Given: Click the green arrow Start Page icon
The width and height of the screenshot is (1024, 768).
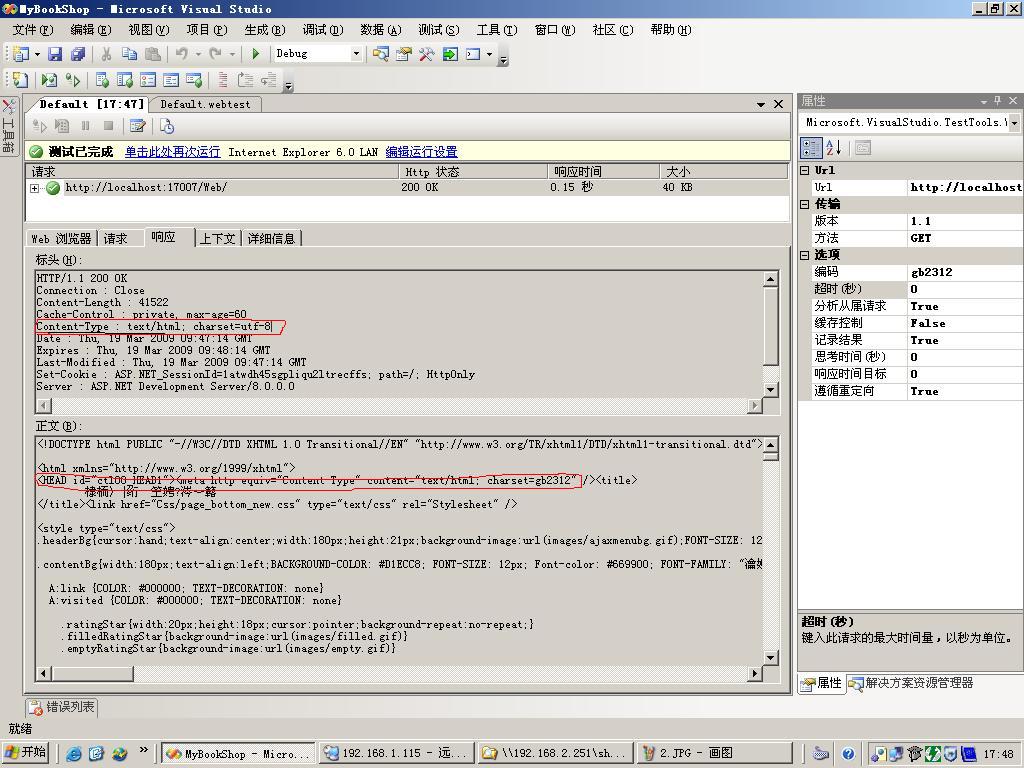Looking at the screenshot, I should [450, 54].
